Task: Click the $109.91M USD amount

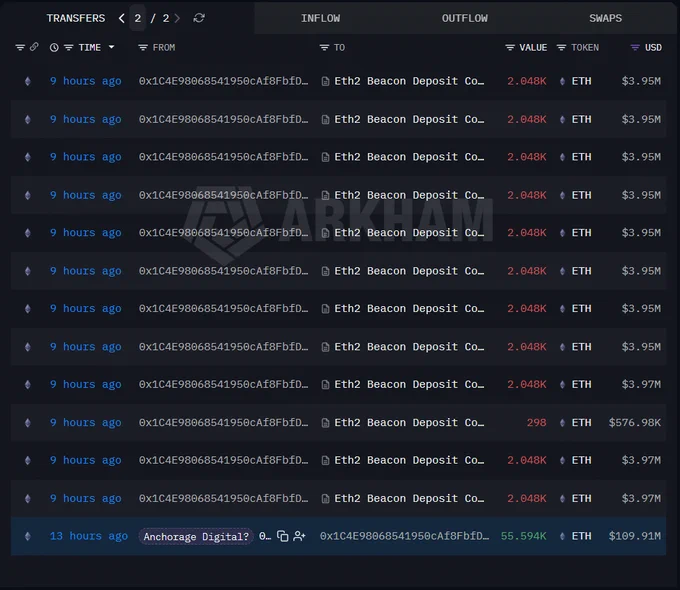Action: pyautogui.click(x=635, y=536)
